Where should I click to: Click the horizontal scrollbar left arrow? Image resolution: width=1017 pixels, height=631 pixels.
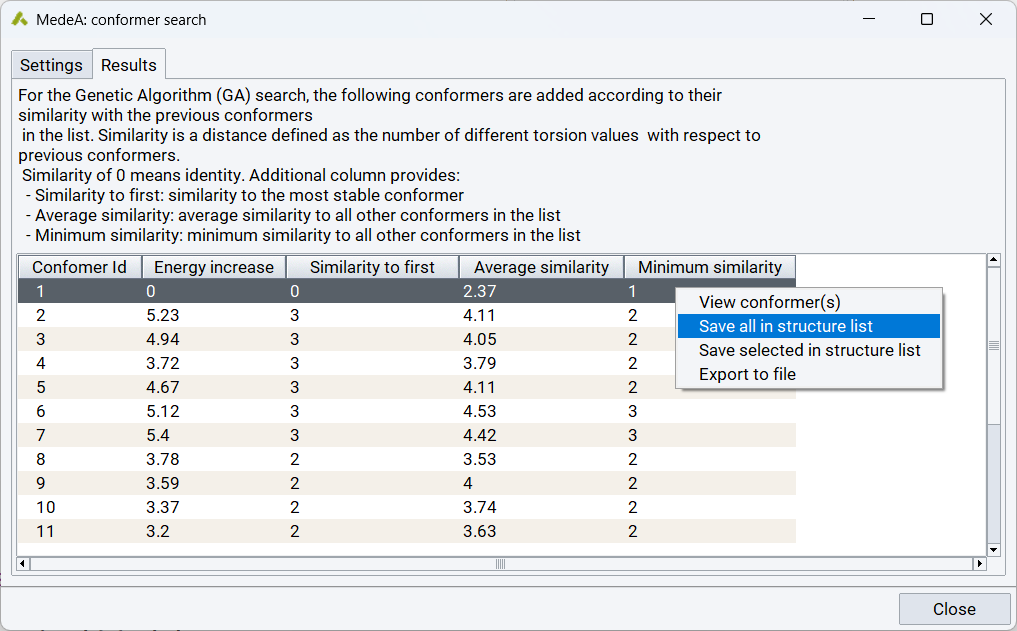23,564
